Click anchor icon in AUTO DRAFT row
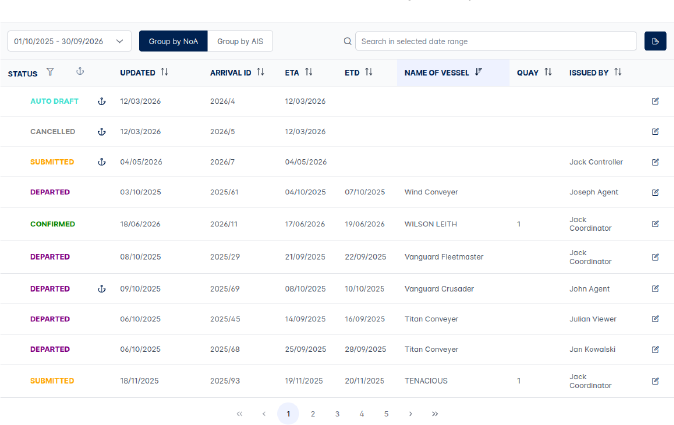Image resolution: width=674 pixels, height=425 pixels. 101,101
